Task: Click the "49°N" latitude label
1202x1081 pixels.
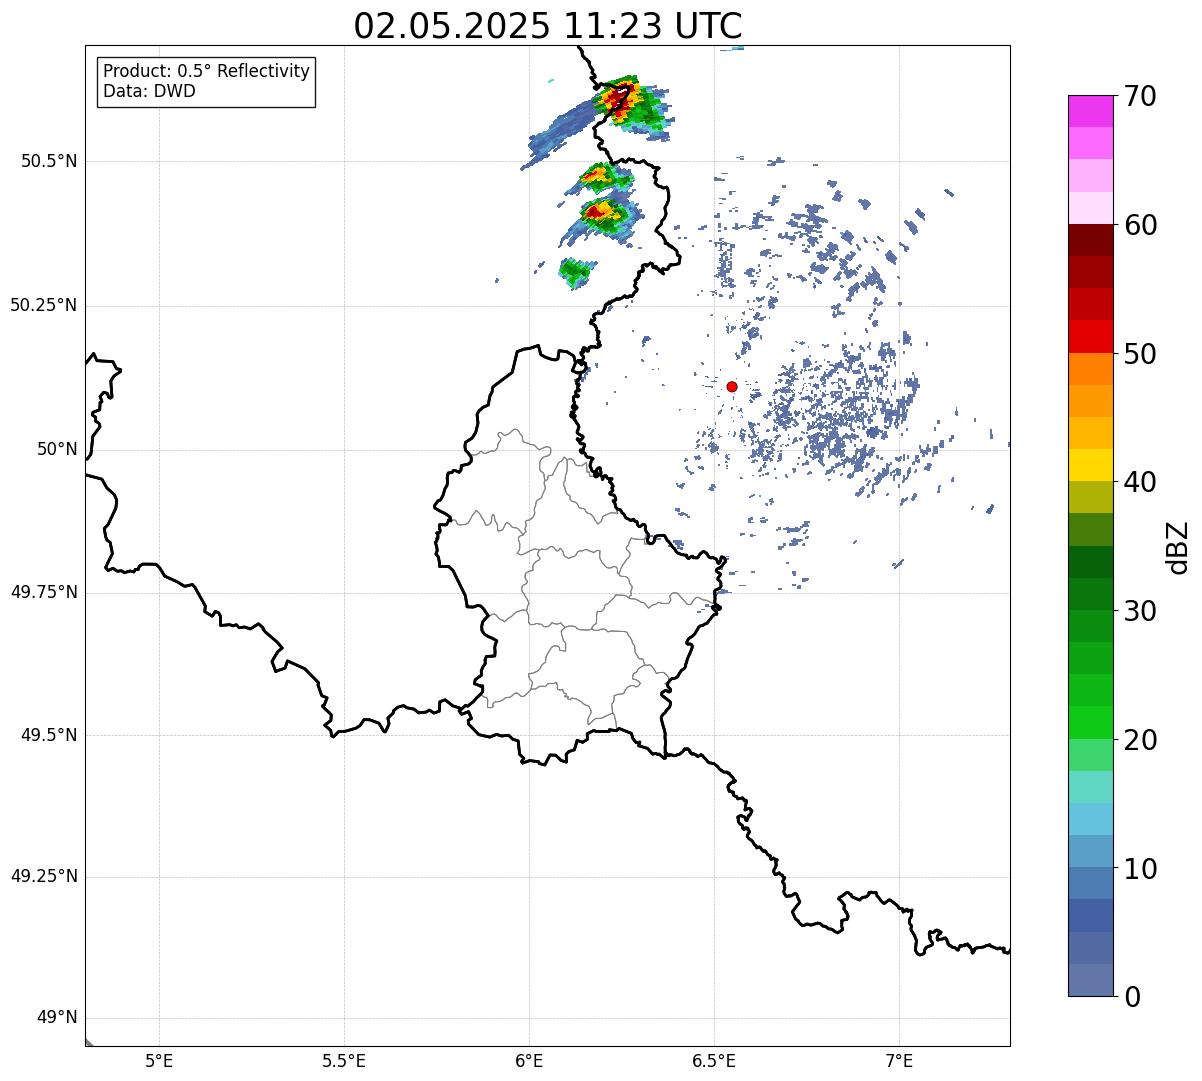Action: click(57, 1017)
